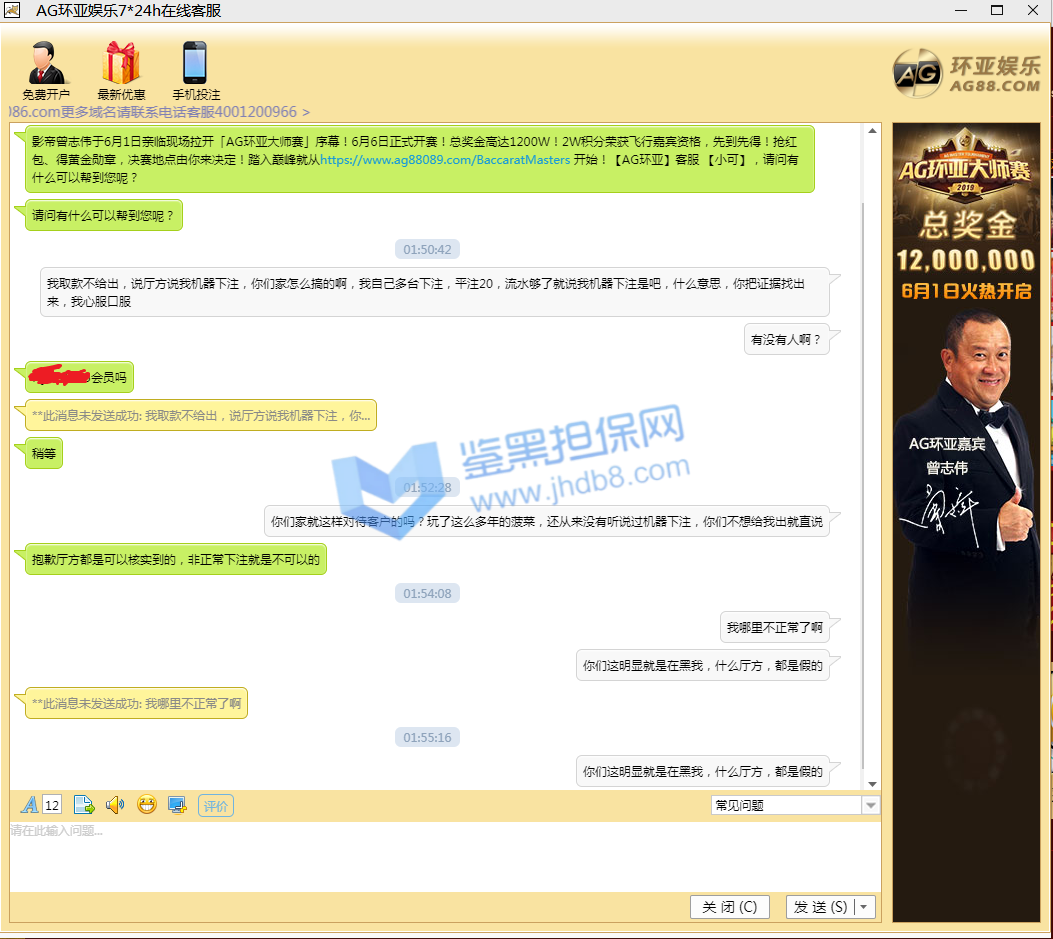The width and height of the screenshot is (1053, 939).
Task: Click the chat scrollbar up arrow
Action: [x=872, y=131]
